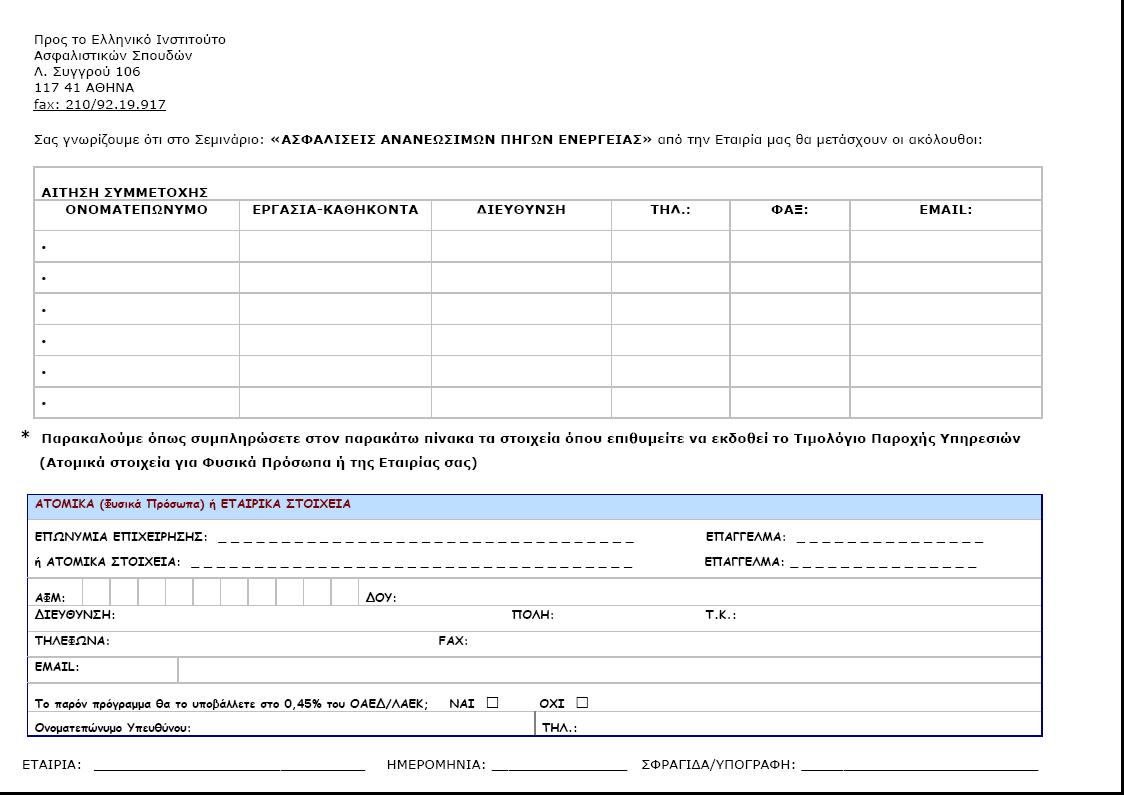This screenshot has height=795, width=1124.
Task: Click ΕΠΑΓΓΕΛΜΑ line beside ΕΠΩΝΥΜΙΑ ΕΠΙΧΕΙΡΗΣΗΣ
Action: 889,538
